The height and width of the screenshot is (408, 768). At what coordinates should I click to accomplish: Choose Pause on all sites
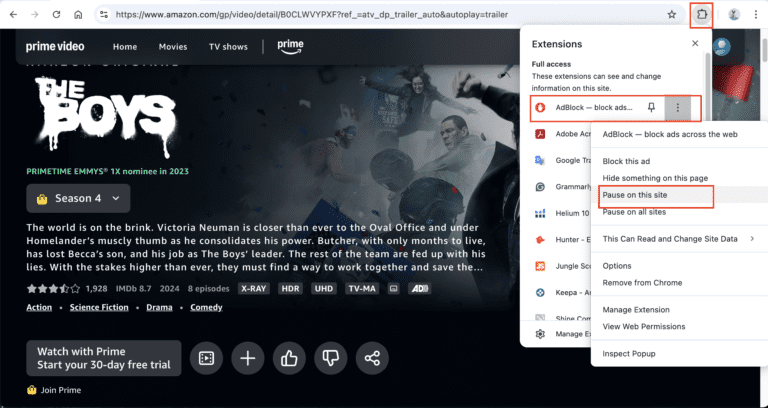(x=635, y=212)
